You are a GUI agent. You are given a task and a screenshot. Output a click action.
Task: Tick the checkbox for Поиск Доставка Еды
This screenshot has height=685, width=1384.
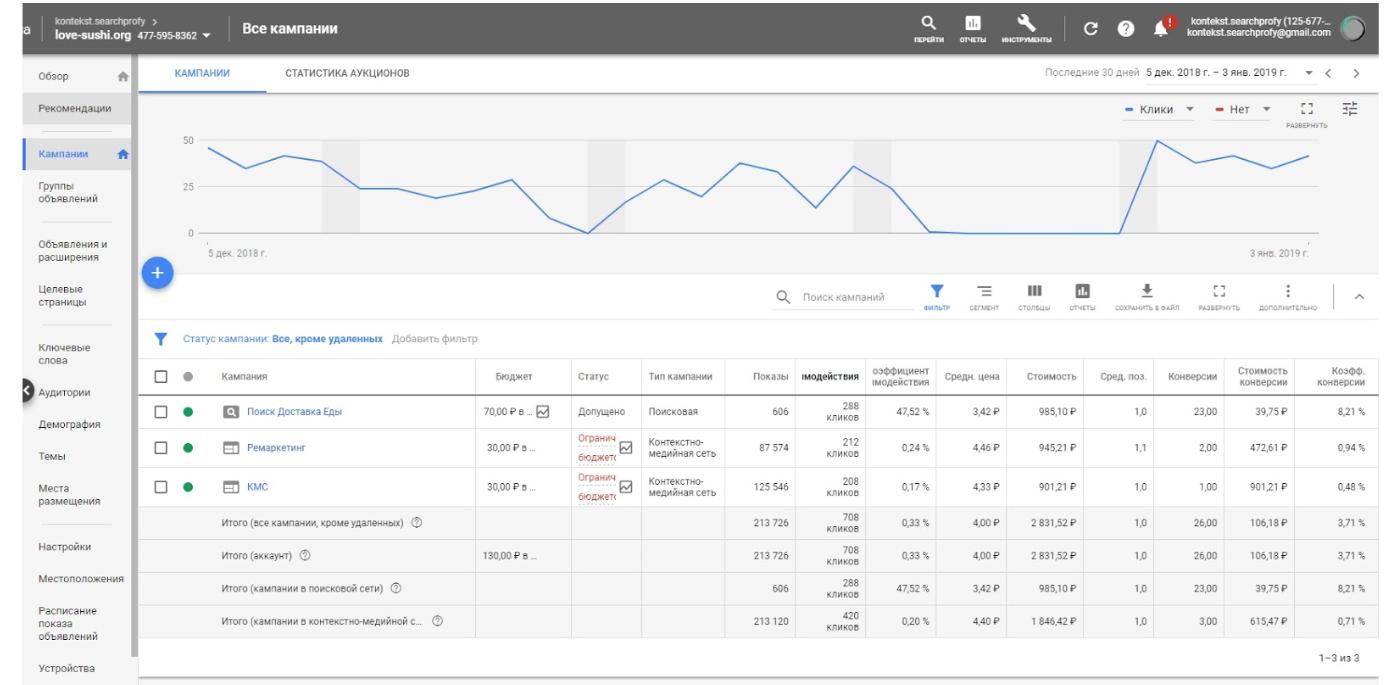(x=162, y=411)
